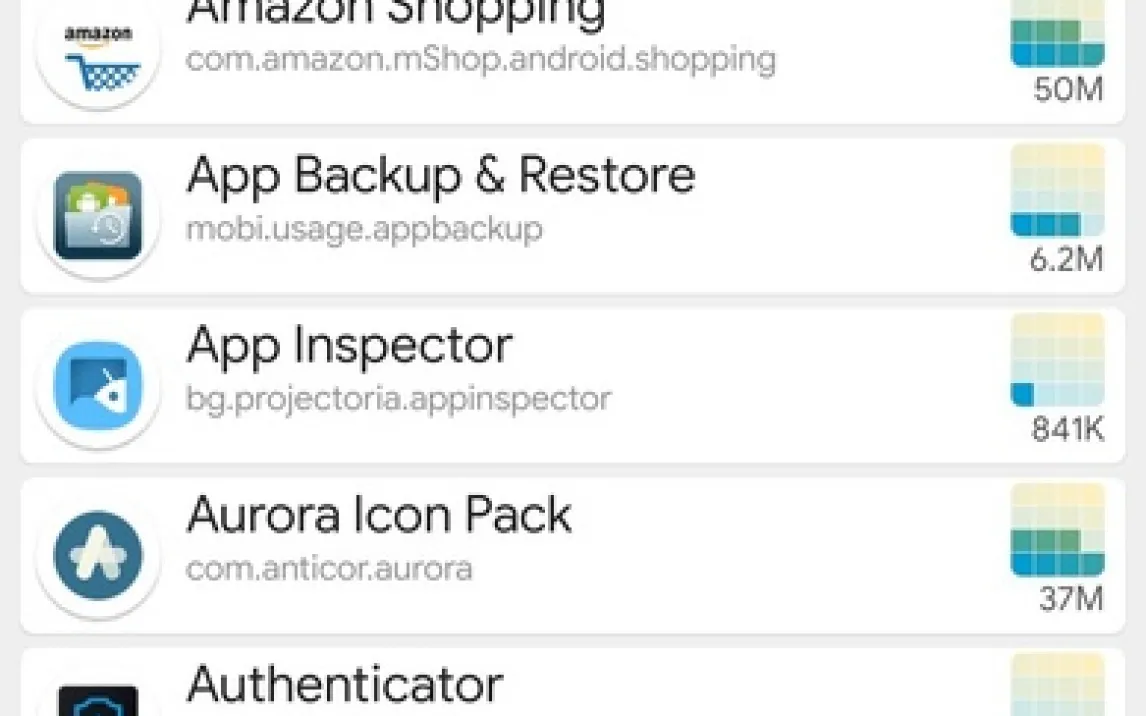Tap the Authenticator app icon

click(x=98, y=700)
